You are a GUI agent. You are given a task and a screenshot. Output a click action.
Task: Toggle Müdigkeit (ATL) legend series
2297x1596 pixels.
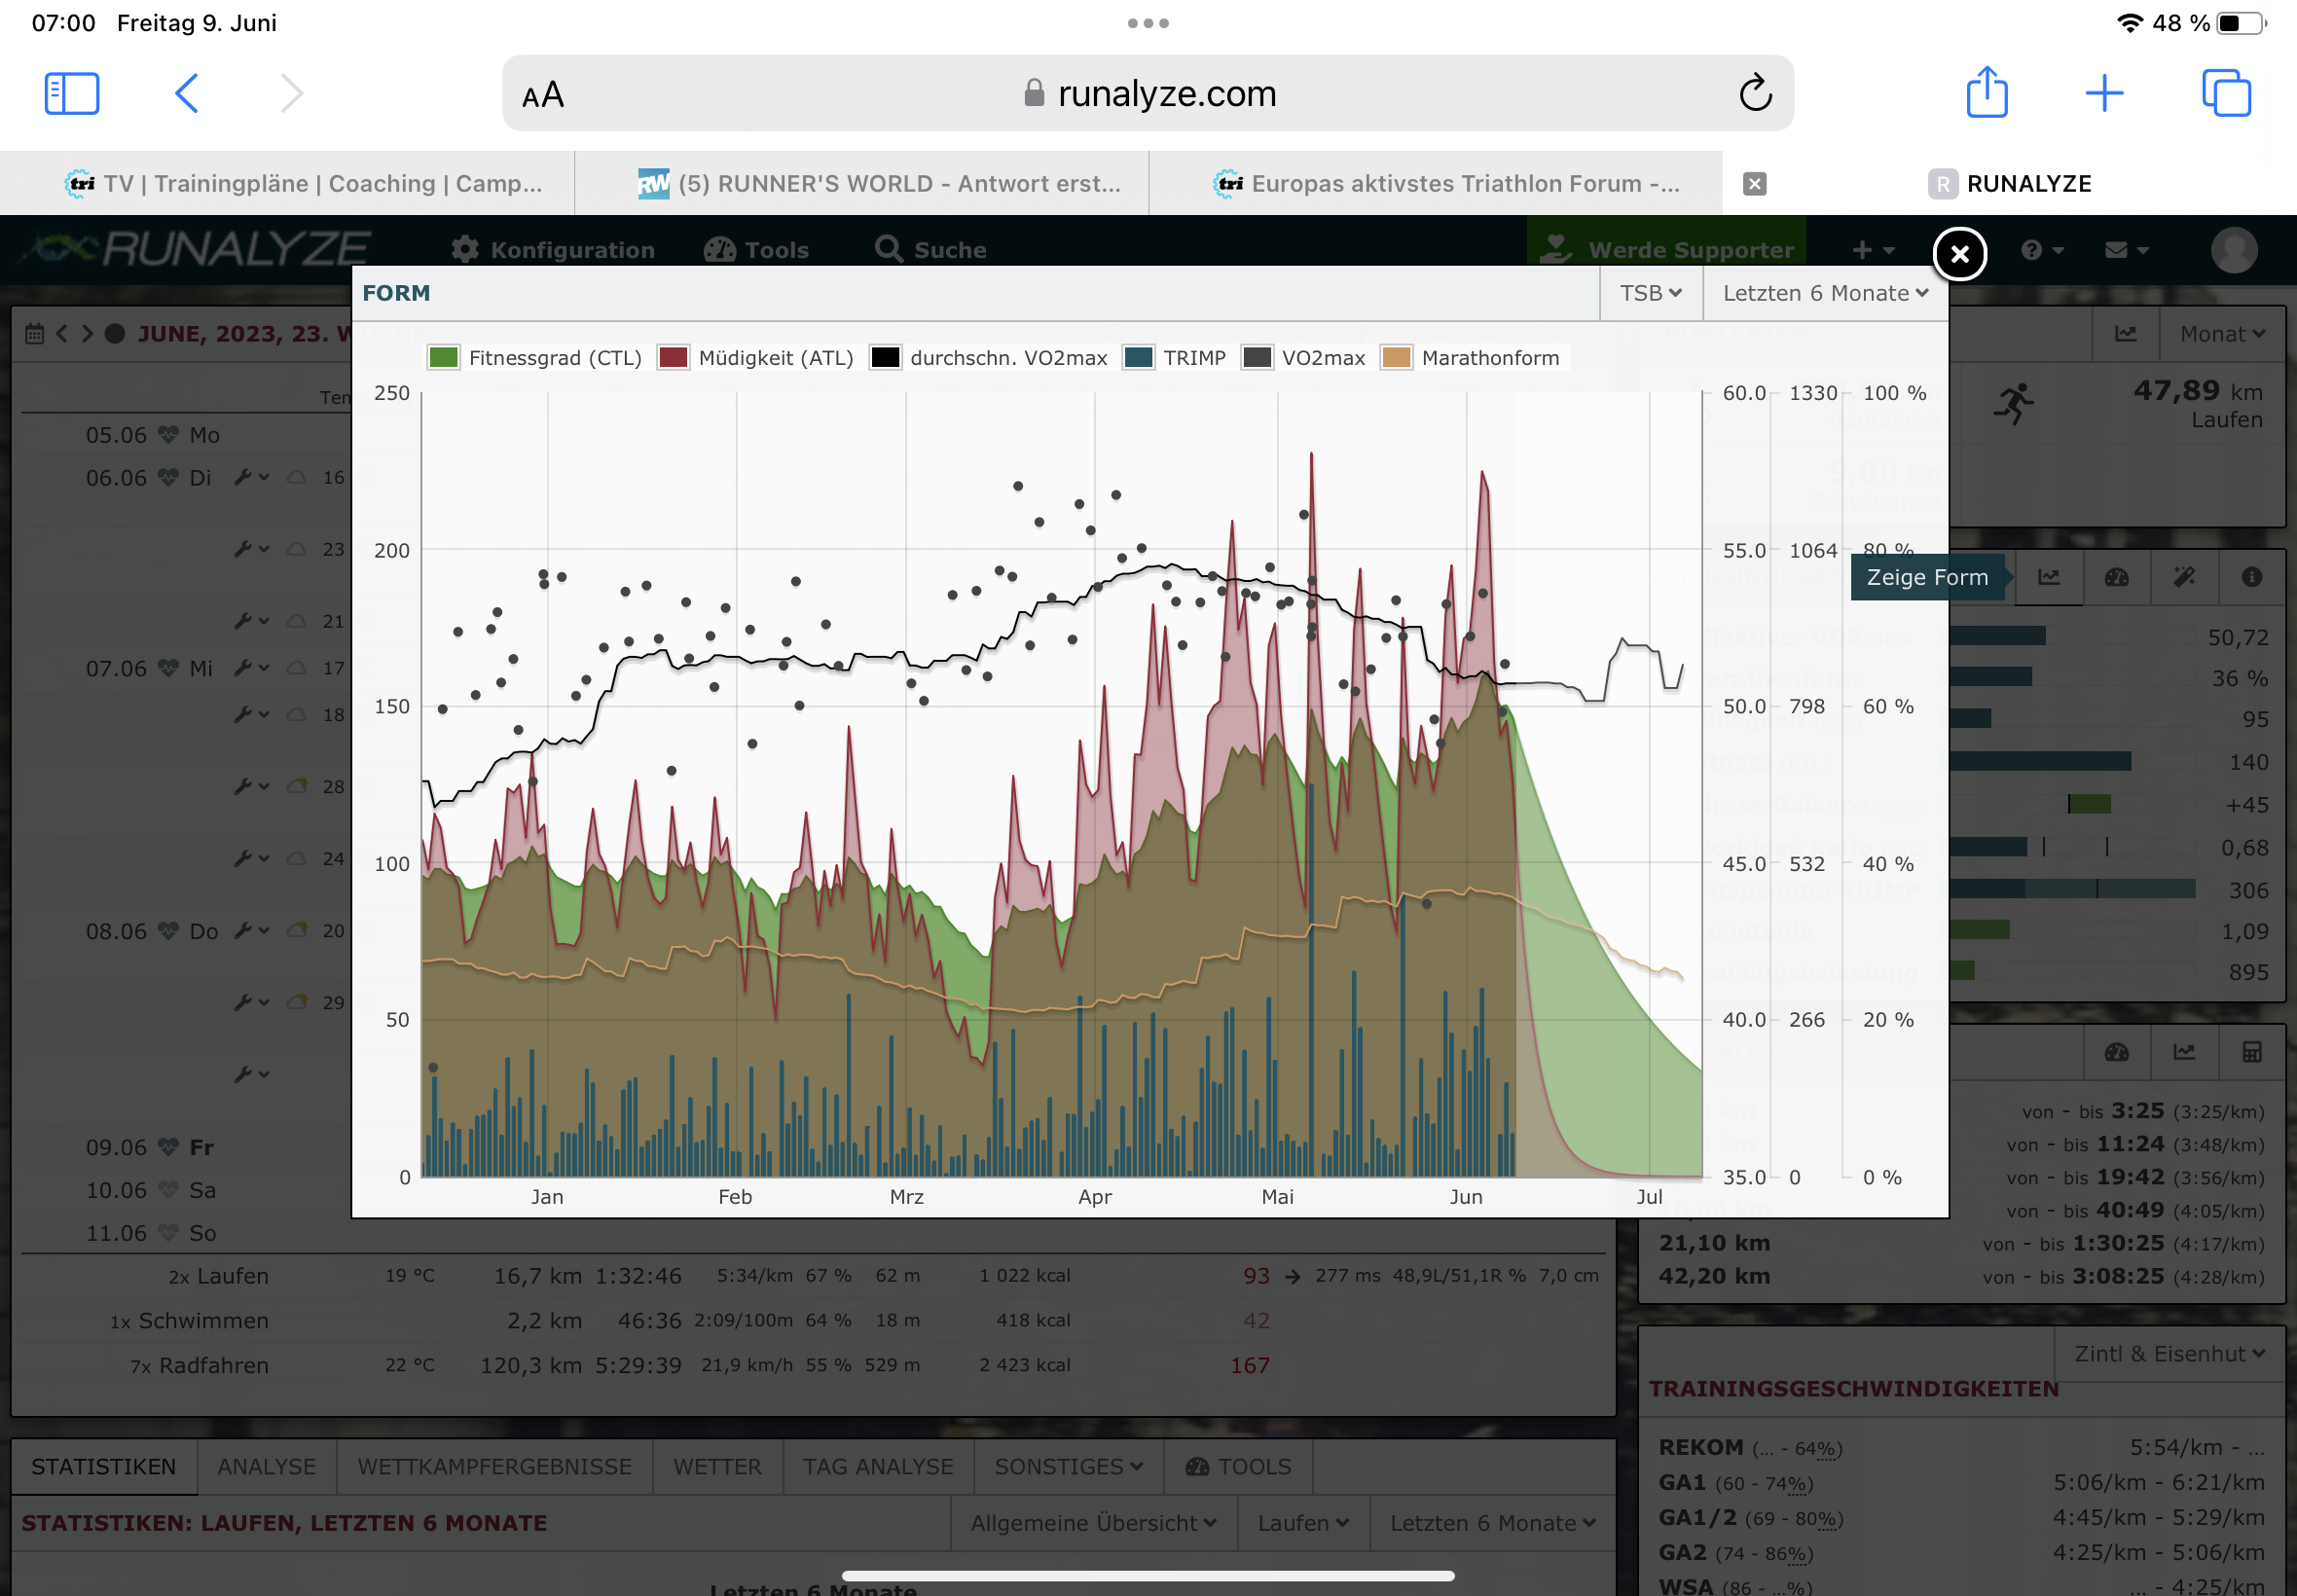coord(775,358)
